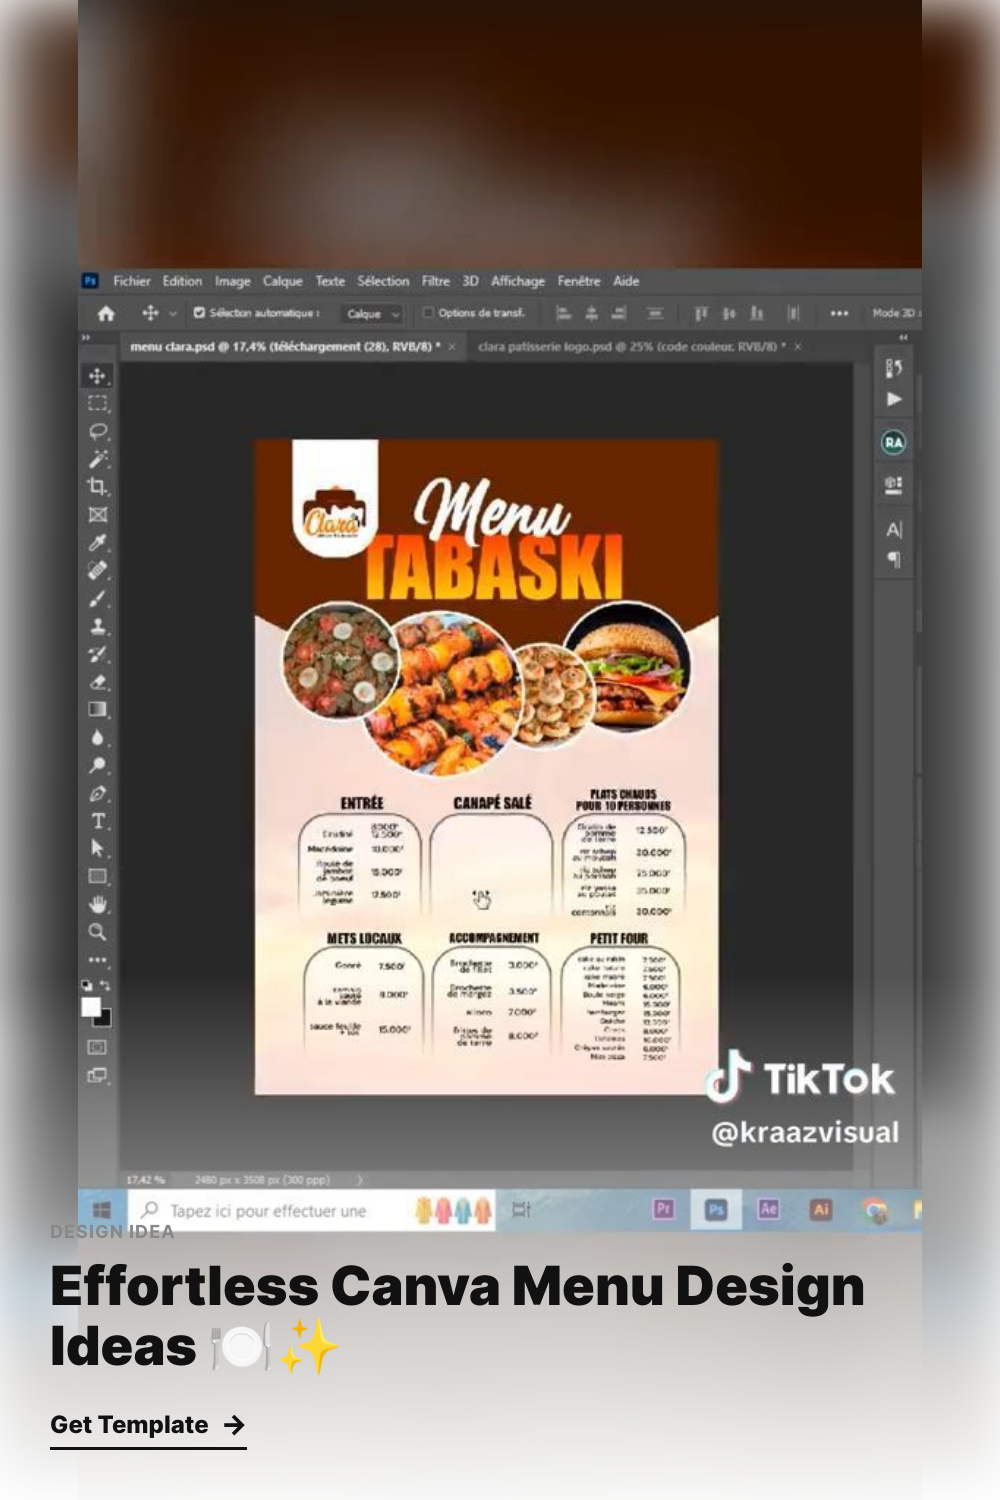This screenshot has width=1000, height=1500.
Task: Select the Horizontal Type tool
Action: pos(97,821)
